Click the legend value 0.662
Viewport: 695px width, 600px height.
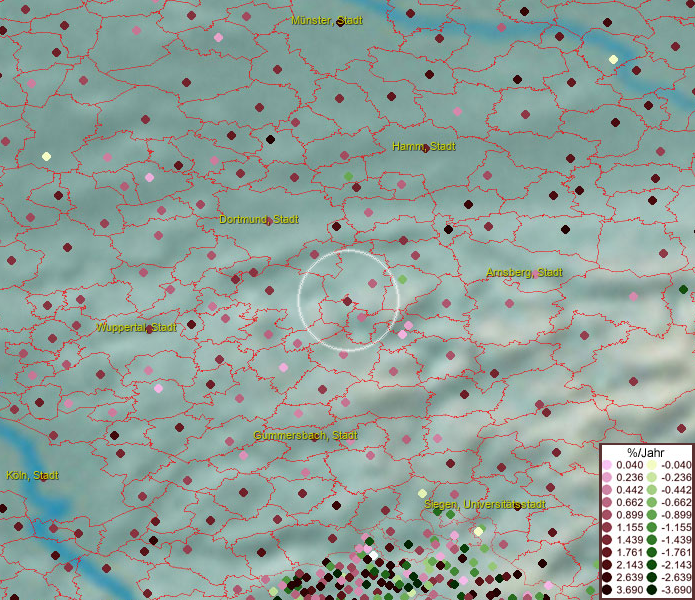(629, 503)
